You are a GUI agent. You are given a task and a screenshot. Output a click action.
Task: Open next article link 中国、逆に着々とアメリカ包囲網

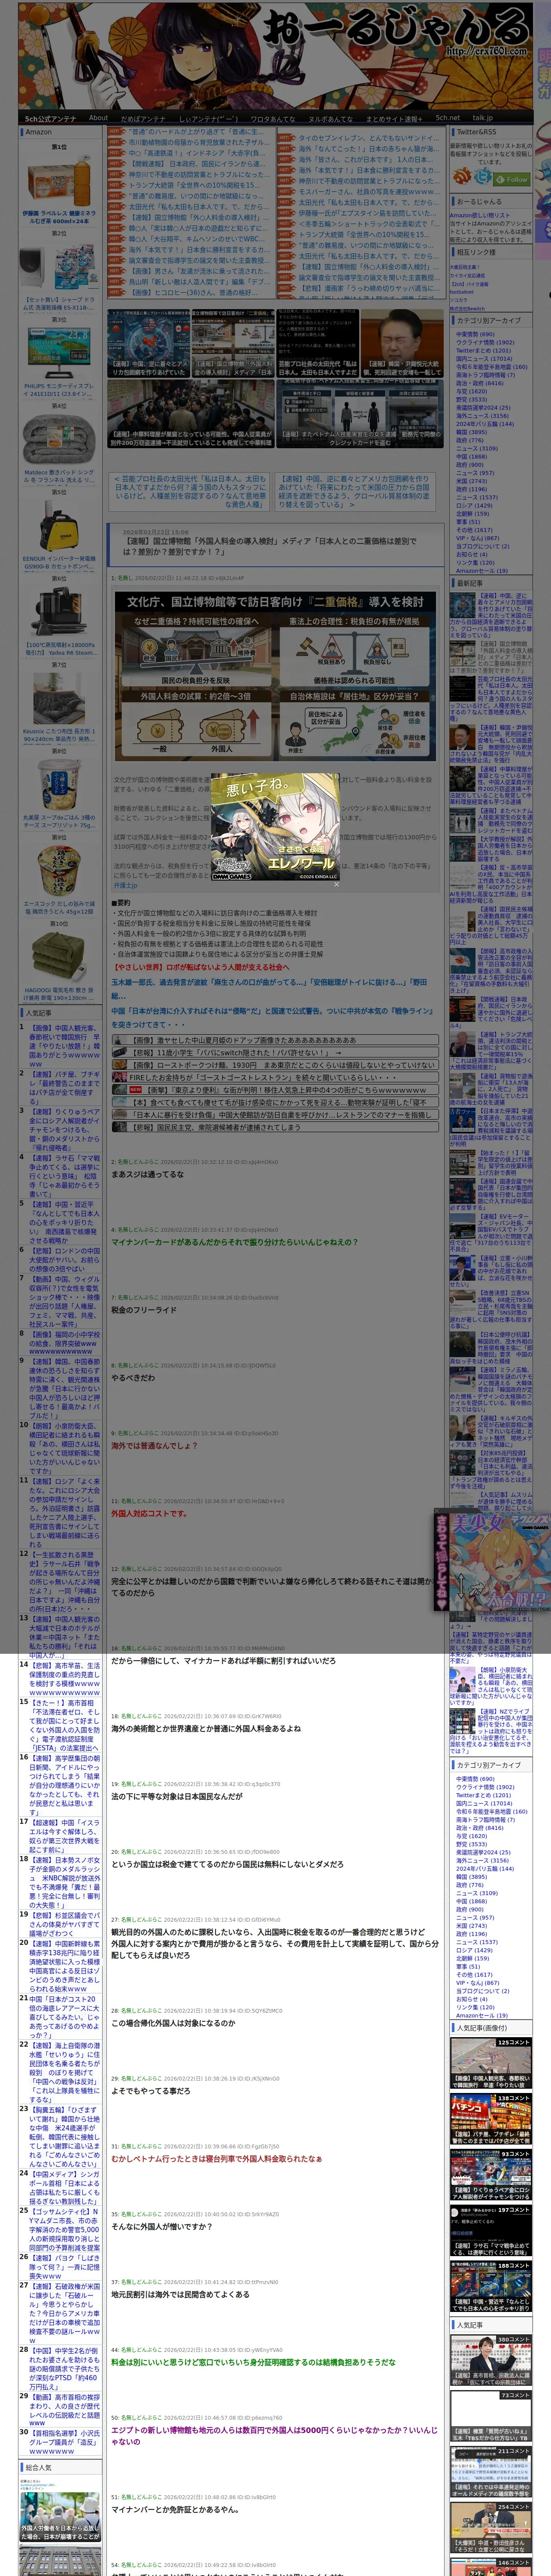tap(354, 492)
